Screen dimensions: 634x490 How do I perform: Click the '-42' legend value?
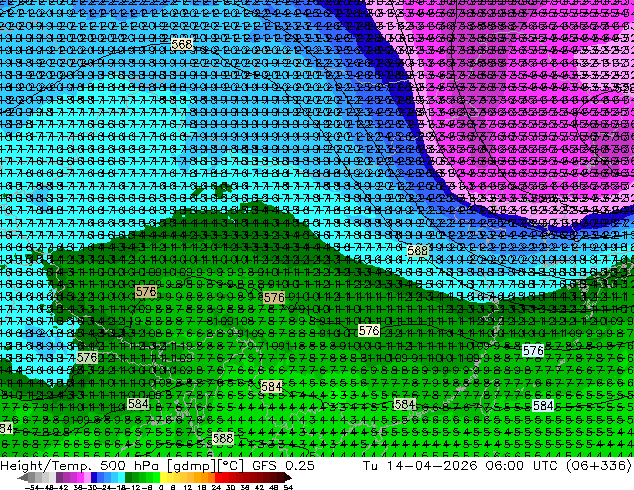(63, 488)
